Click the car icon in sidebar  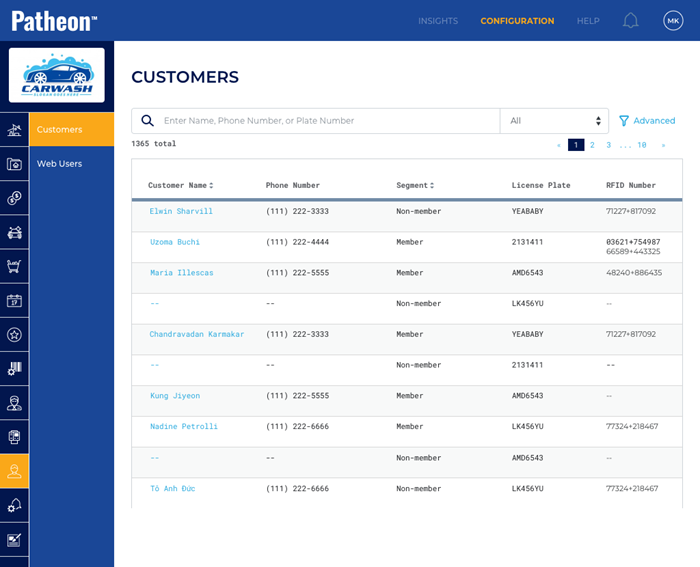[14, 232]
